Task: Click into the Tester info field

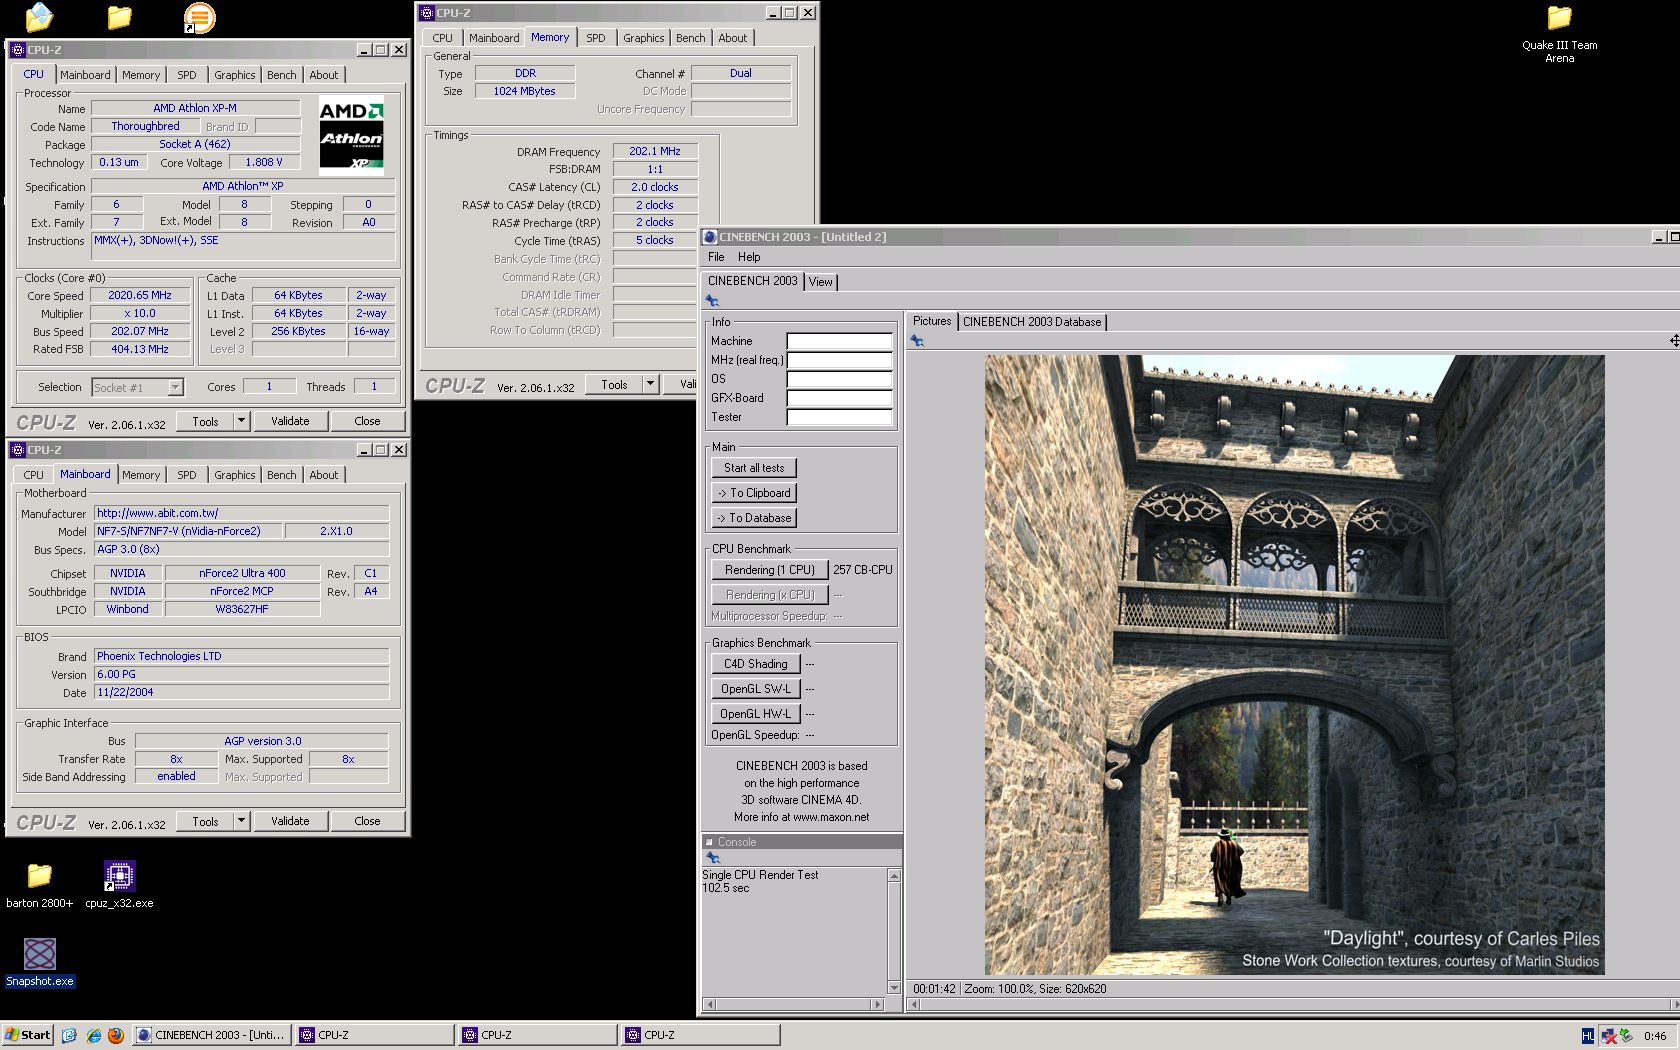Action: click(x=839, y=417)
